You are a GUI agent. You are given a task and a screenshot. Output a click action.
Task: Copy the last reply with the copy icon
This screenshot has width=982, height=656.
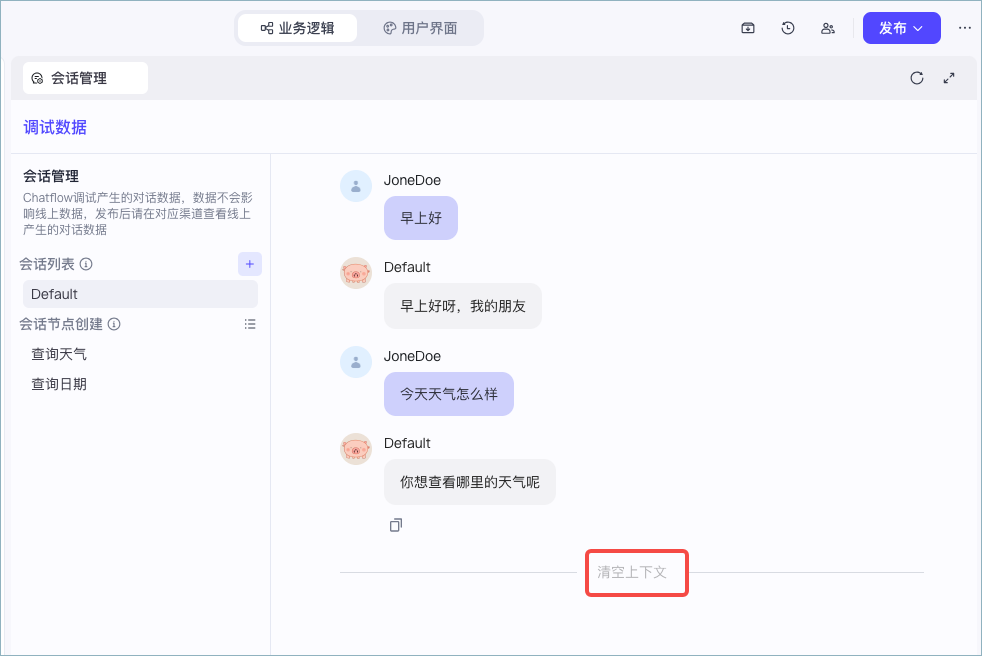[396, 525]
